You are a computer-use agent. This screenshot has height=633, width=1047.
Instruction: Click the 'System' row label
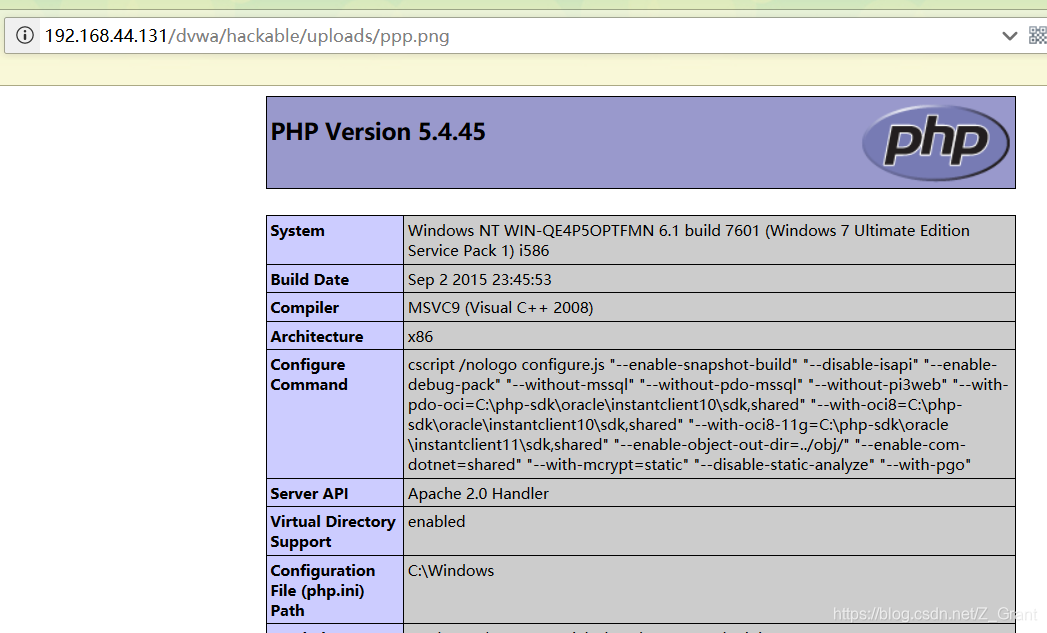(297, 231)
